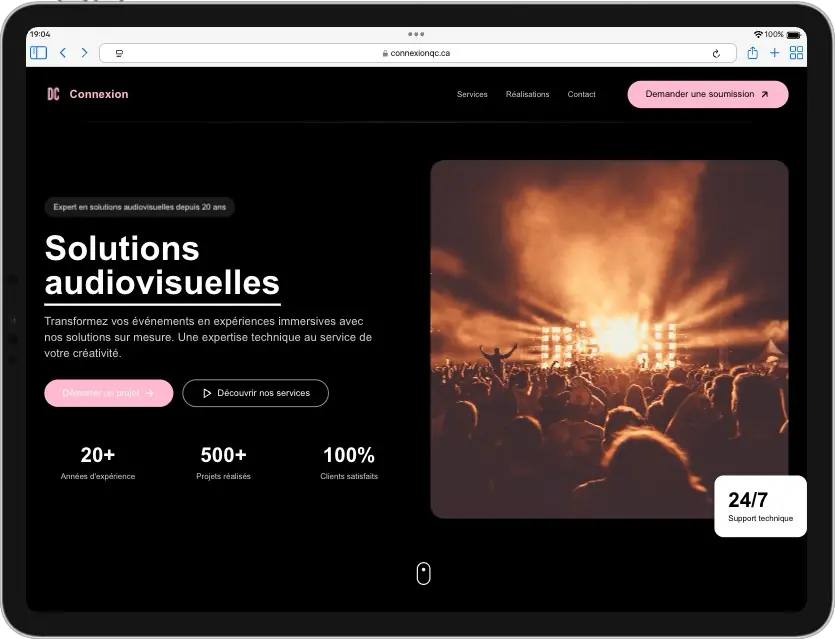Click the concert hero image
Screen dimensions: 835x639
[x=609, y=339]
